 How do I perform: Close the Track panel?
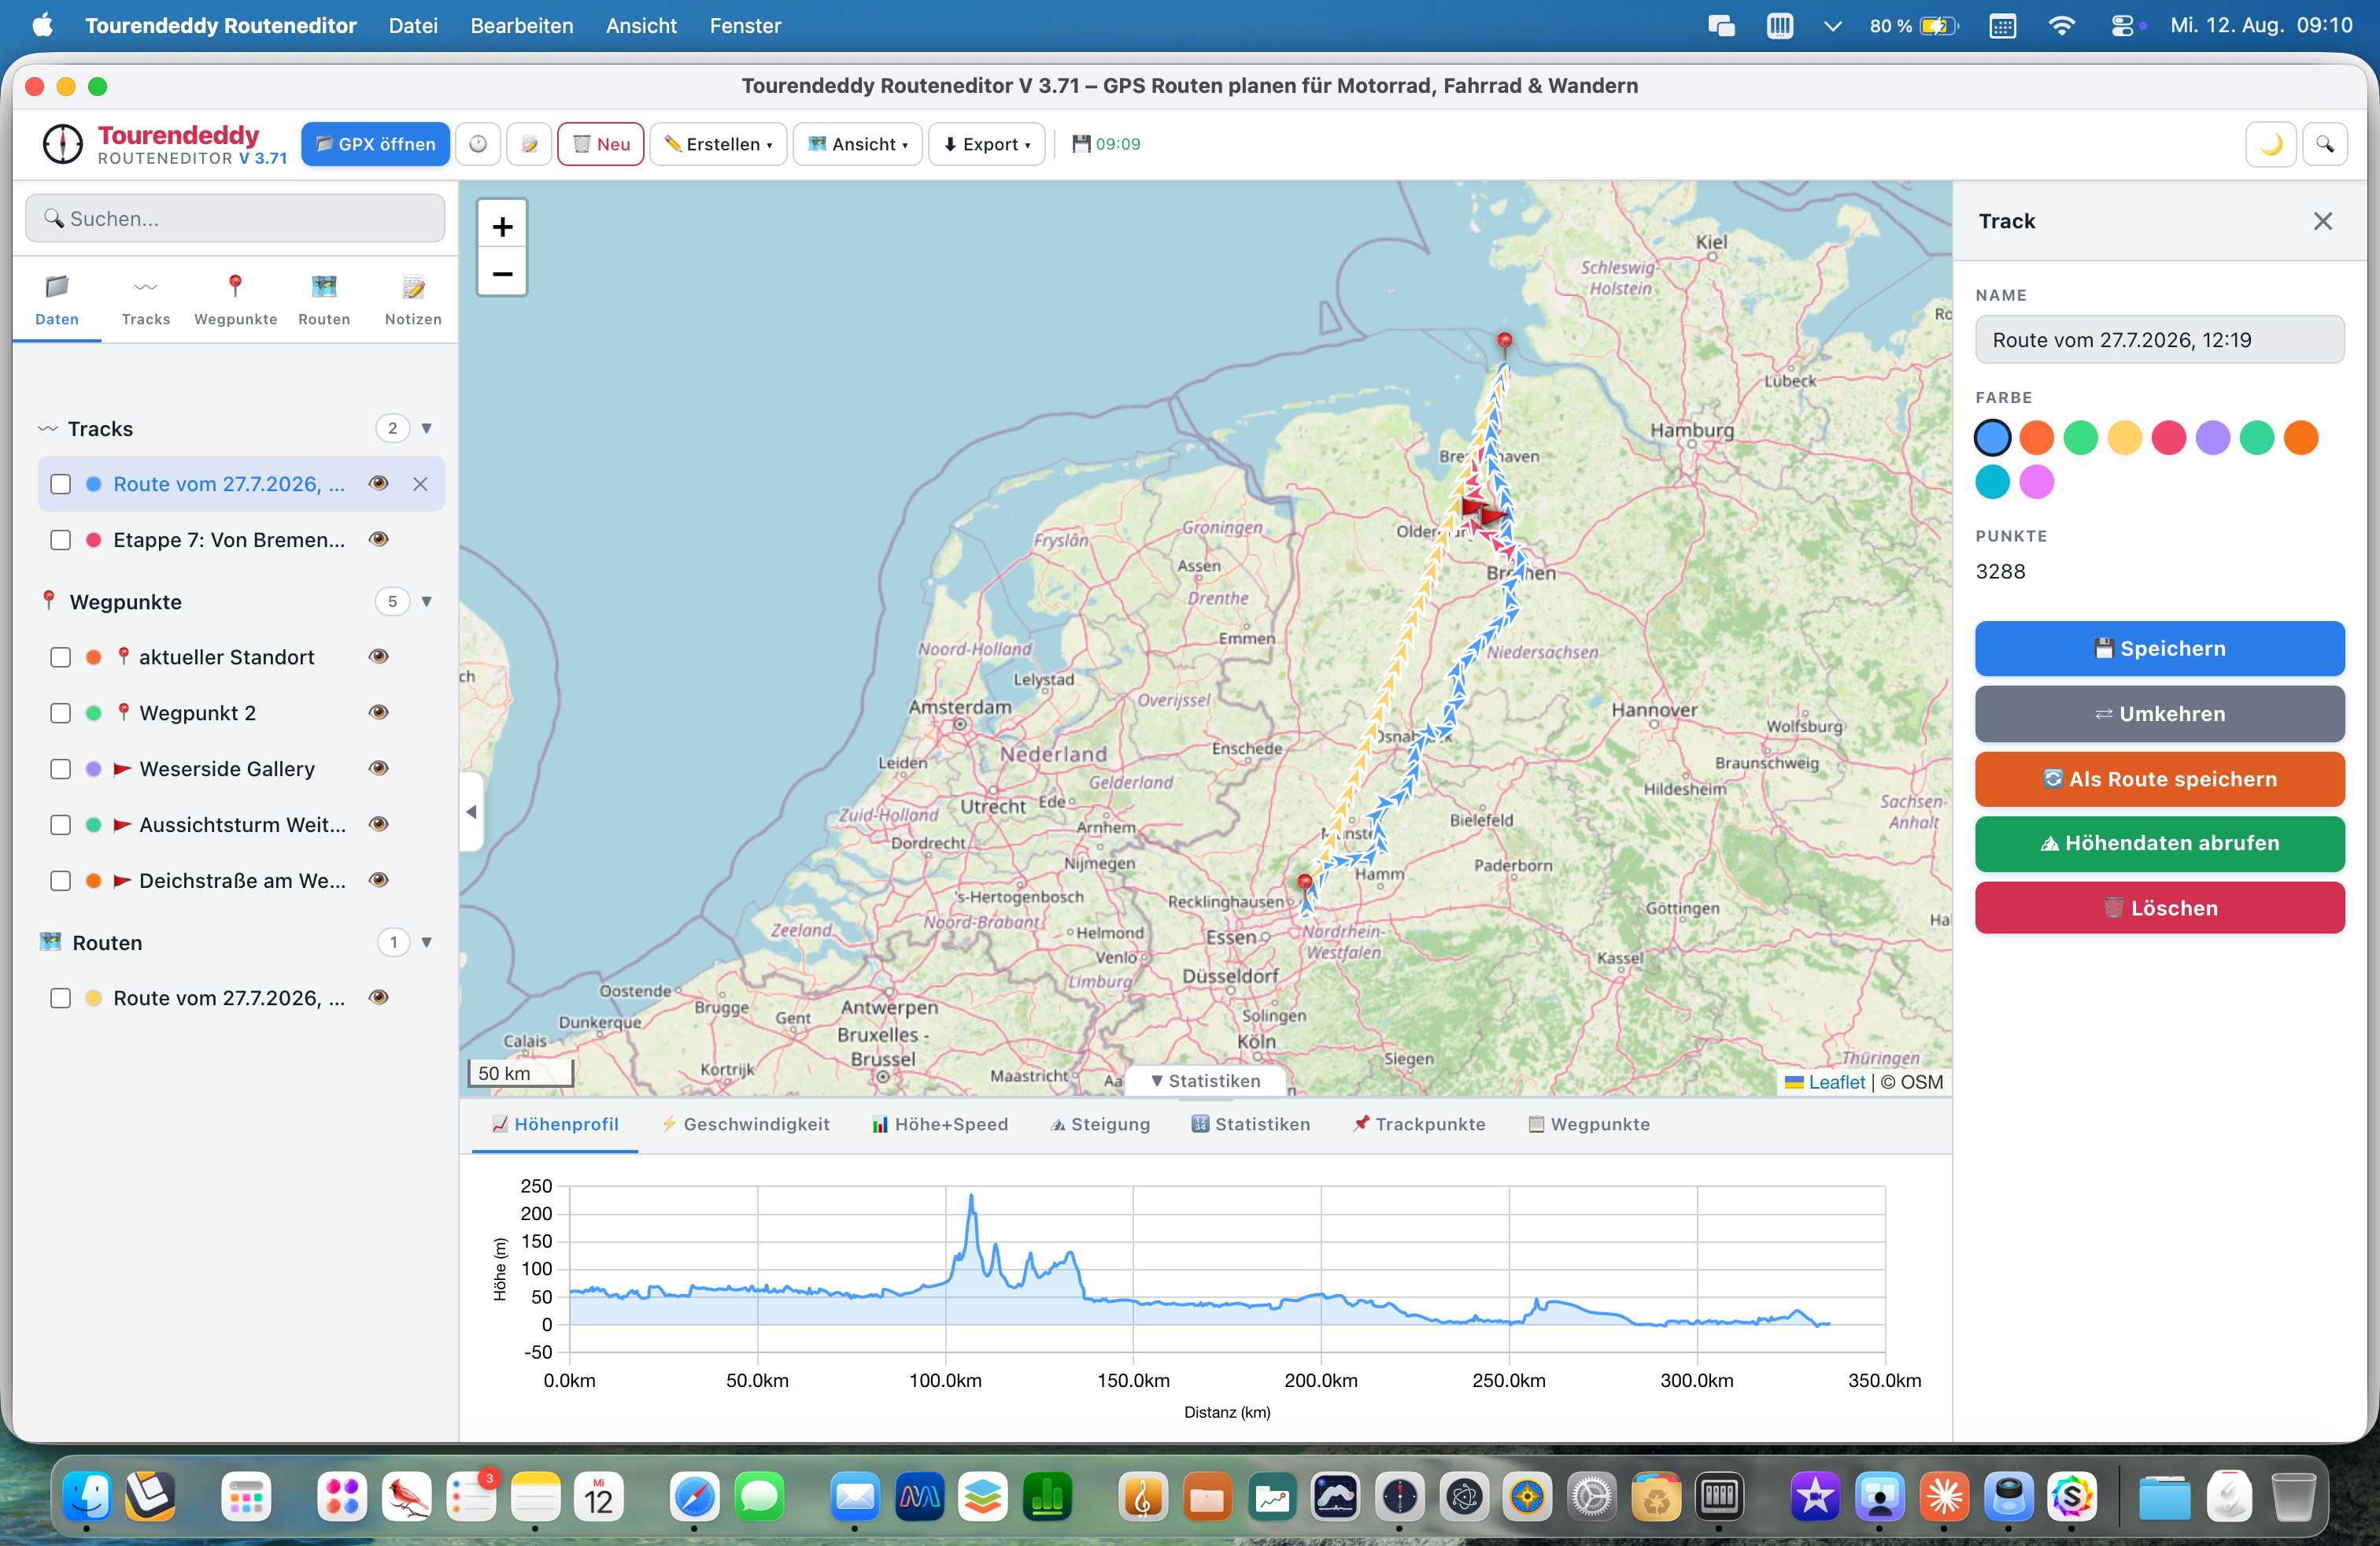tap(2322, 221)
